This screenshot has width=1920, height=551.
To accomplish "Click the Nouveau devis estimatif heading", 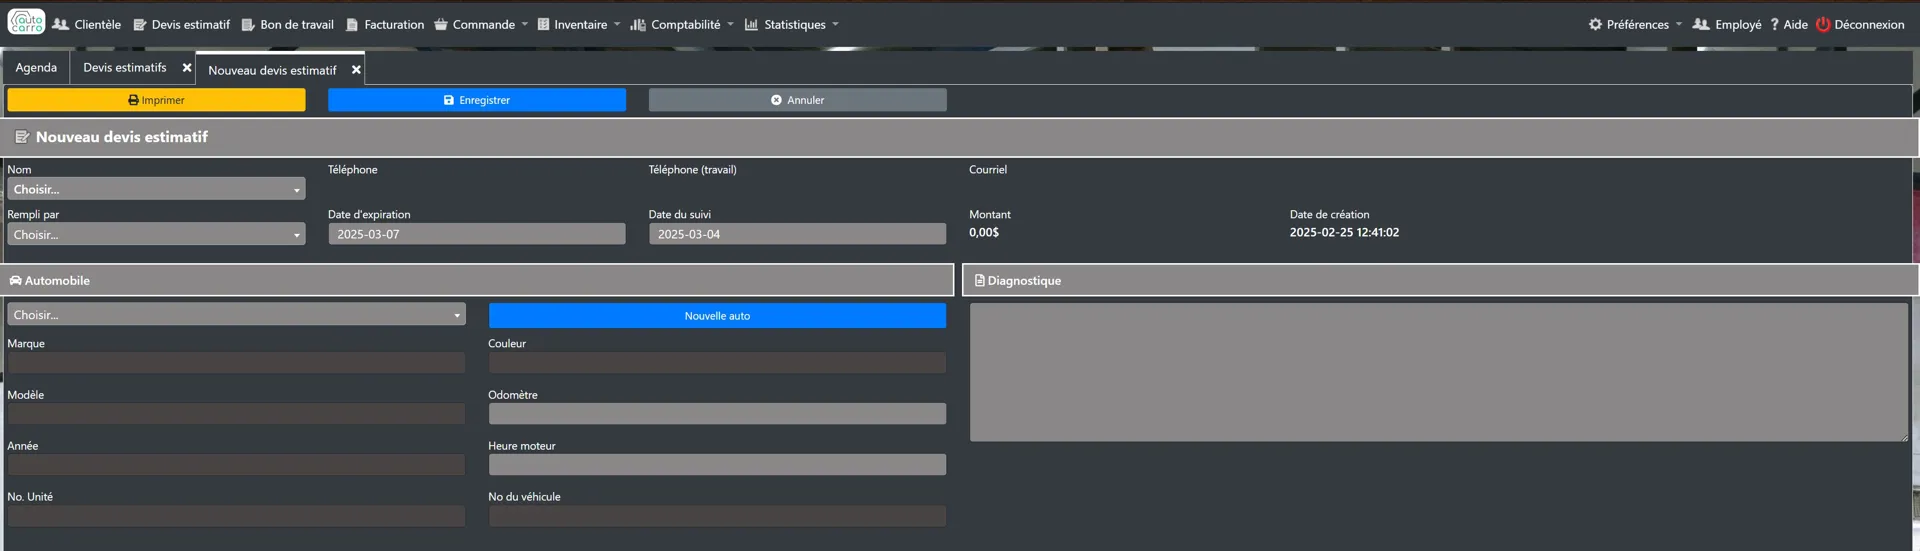I will [122, 137].
